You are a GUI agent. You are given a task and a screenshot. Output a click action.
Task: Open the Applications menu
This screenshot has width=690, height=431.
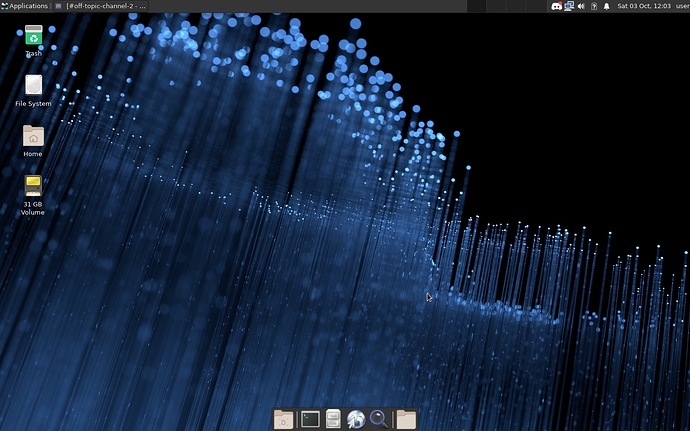tap(28, 6)
